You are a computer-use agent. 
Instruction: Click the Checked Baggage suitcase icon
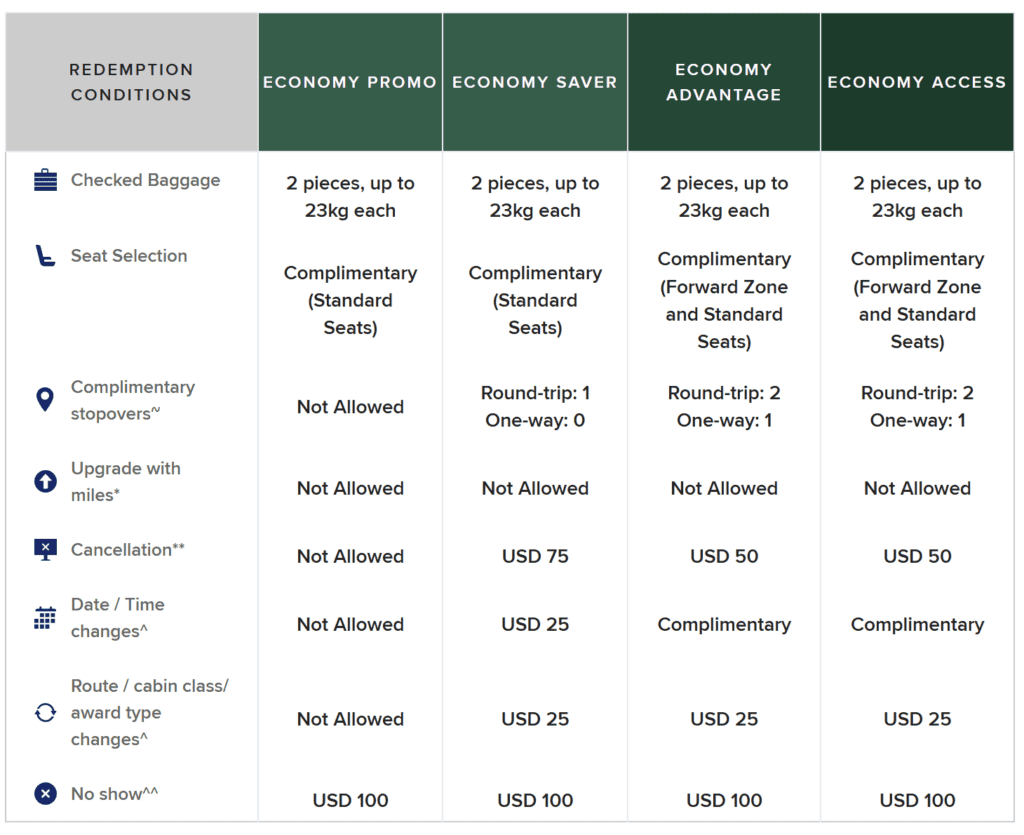[x=45, y=181]
